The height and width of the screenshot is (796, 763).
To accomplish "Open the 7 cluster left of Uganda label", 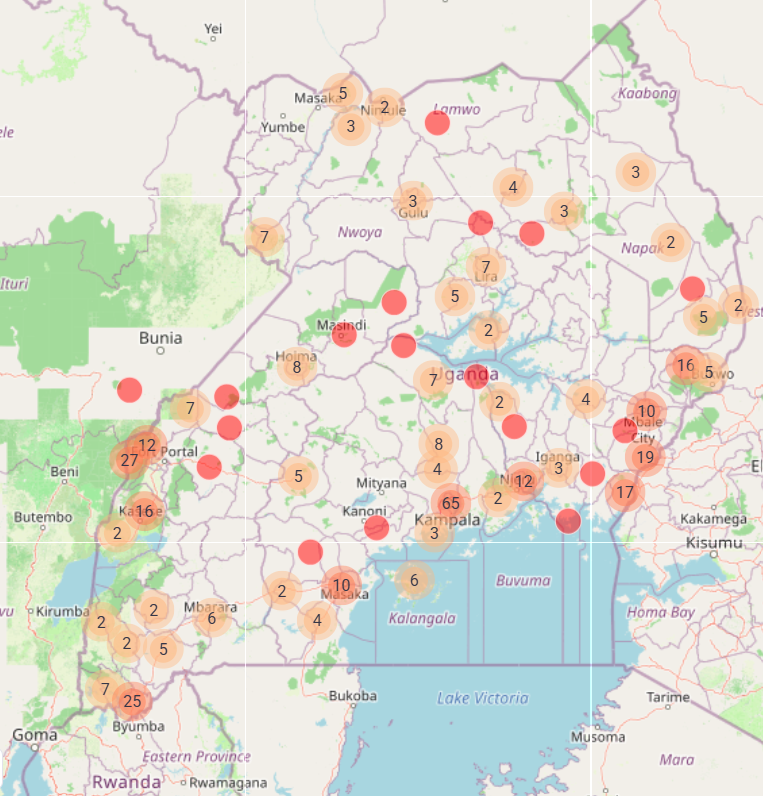I will 433,380.
